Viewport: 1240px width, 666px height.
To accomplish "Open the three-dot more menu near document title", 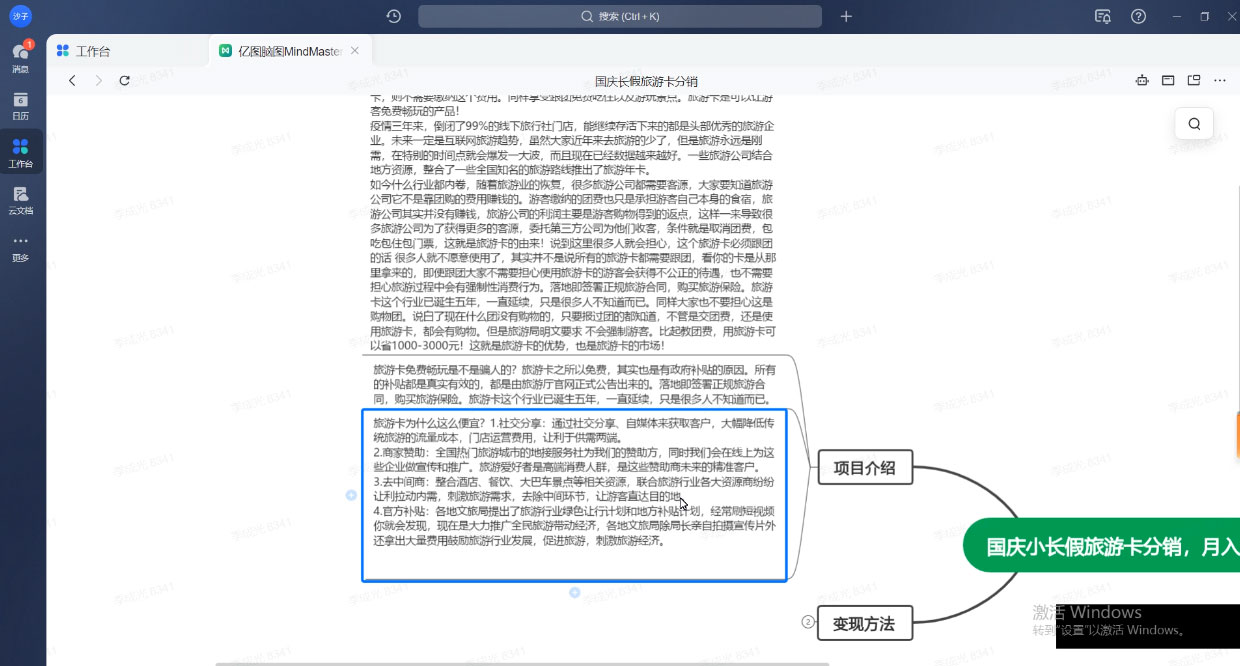I will (x=1219, y=80).
